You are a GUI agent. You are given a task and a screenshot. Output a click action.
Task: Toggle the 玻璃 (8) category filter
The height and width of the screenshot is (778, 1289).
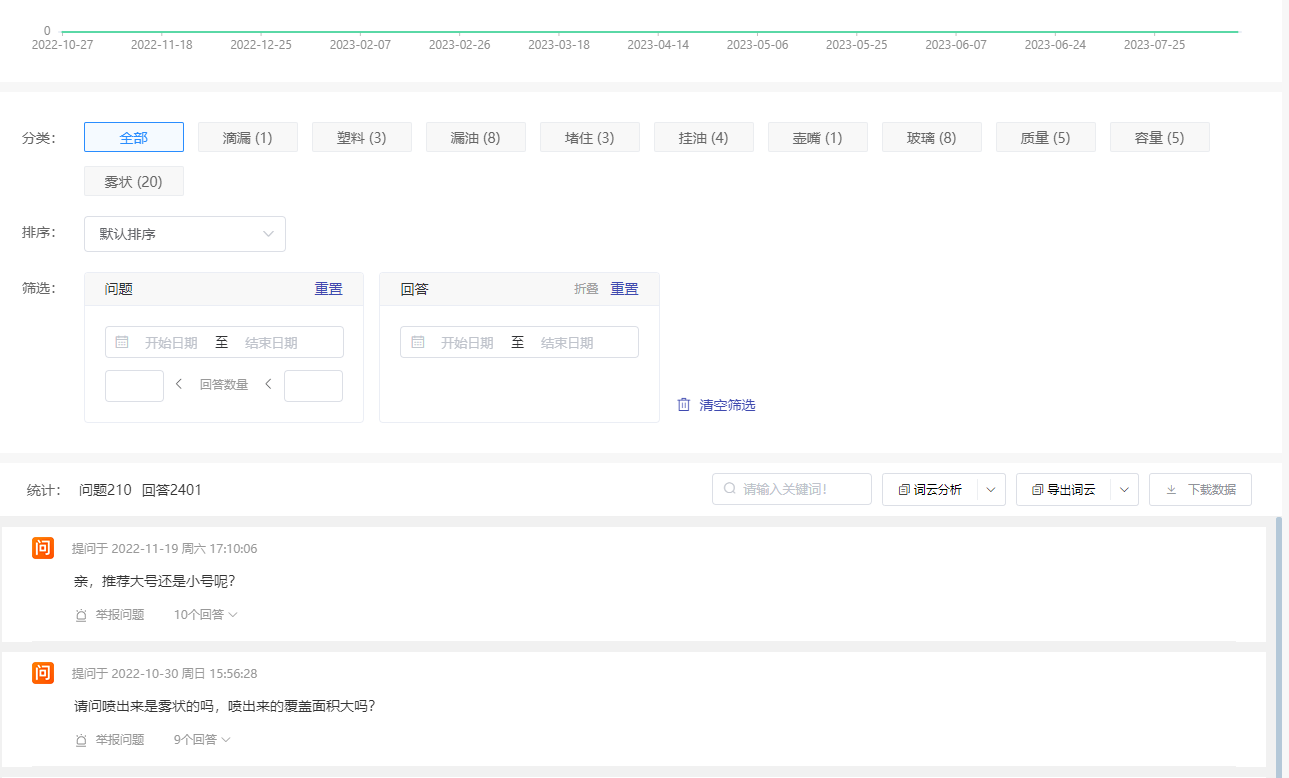click(931, 137)
